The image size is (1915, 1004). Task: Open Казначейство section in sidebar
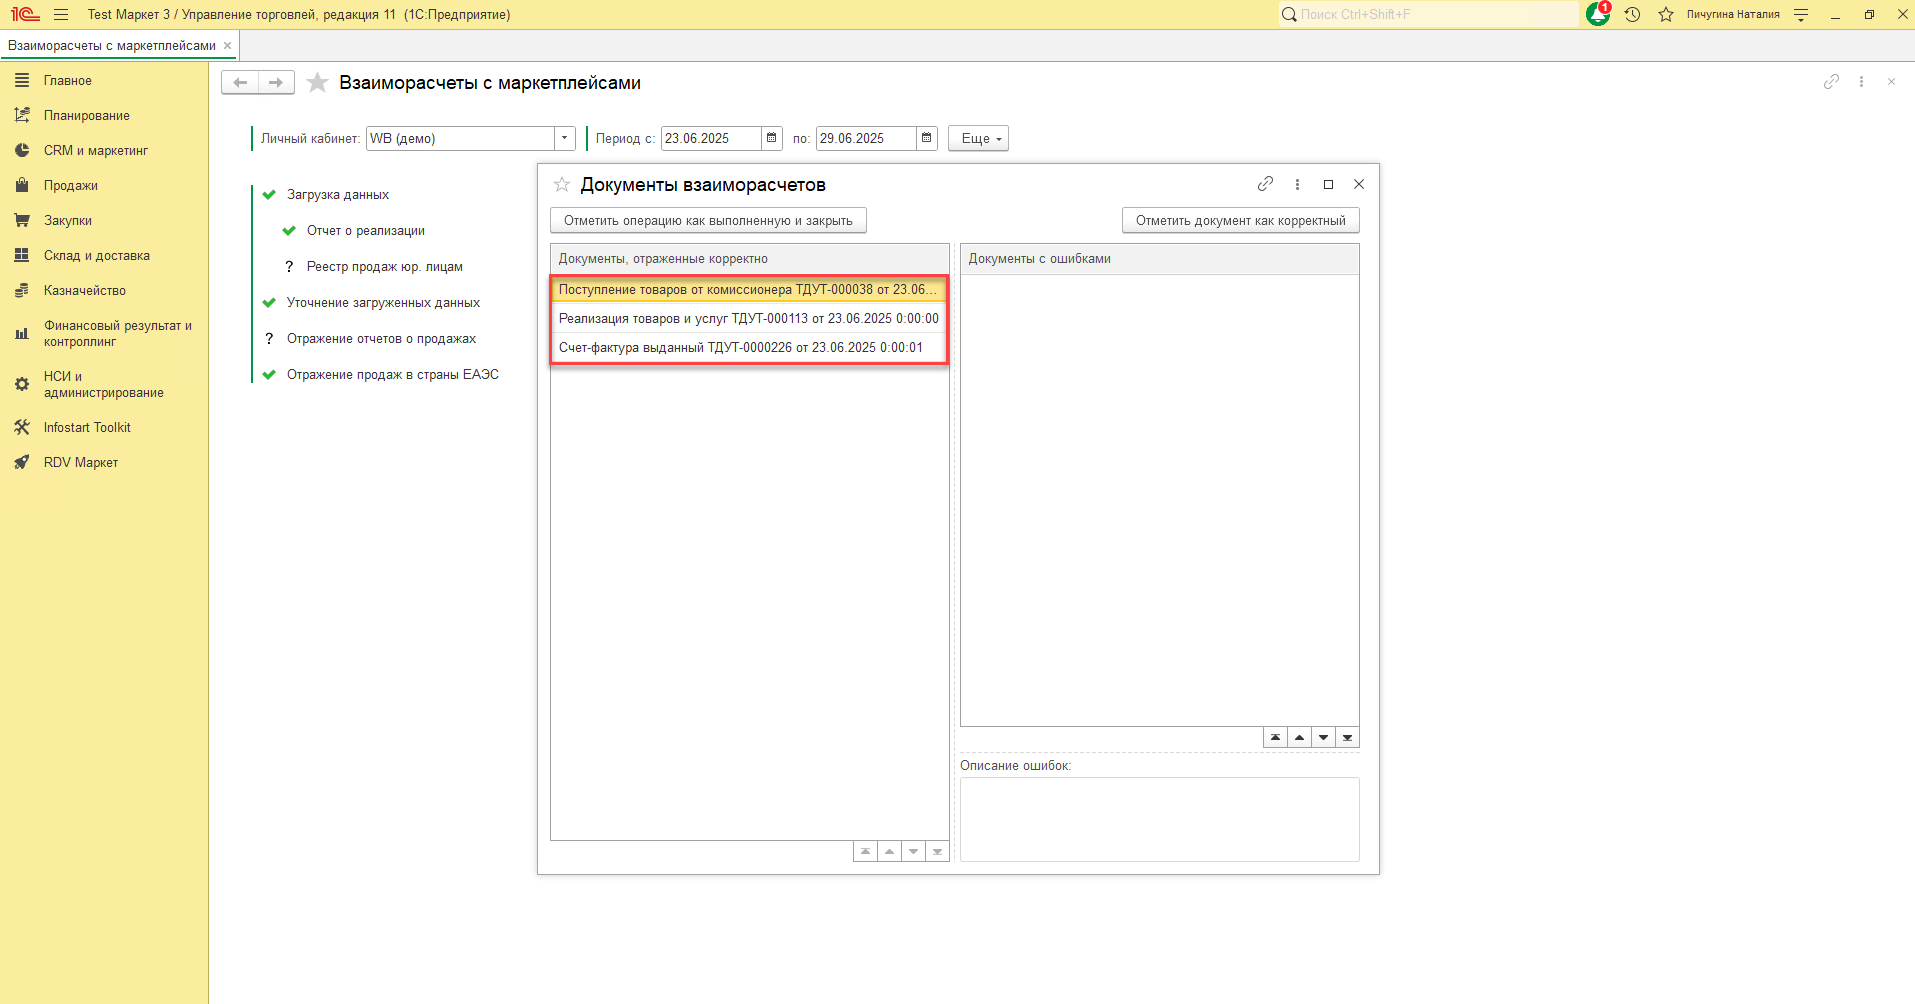(84, 291)
